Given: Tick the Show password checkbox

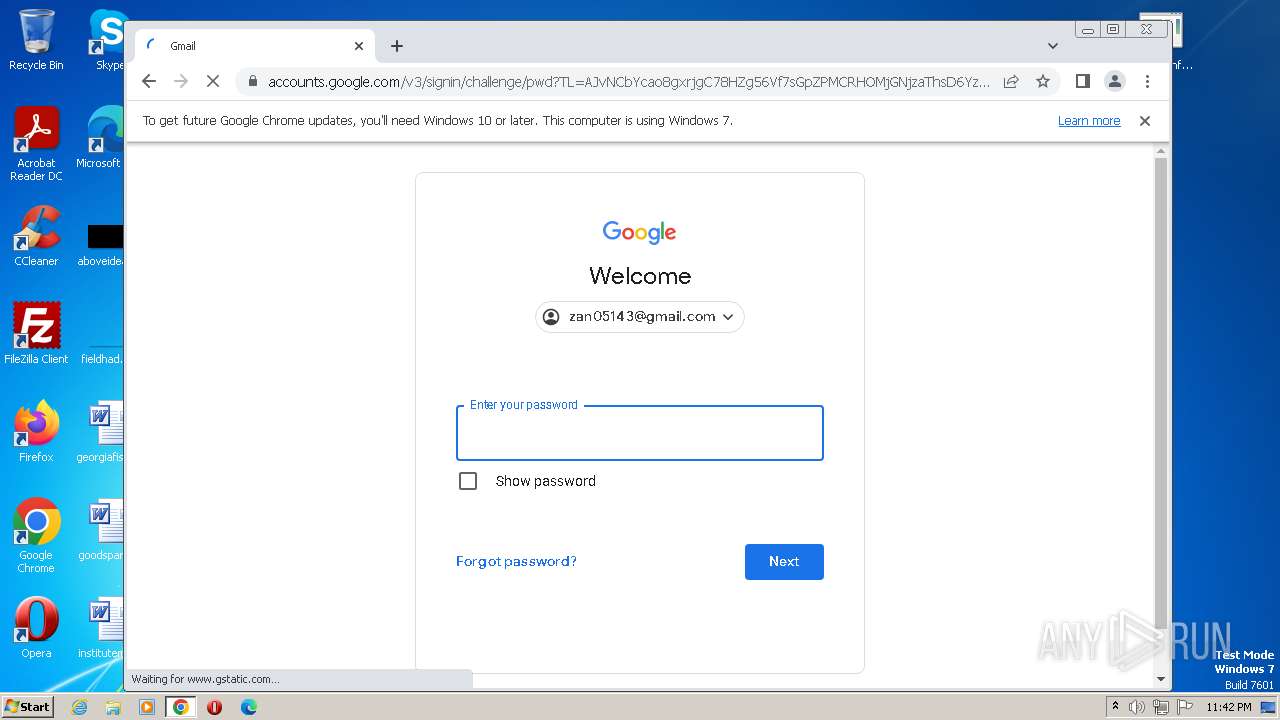Looking at the screenshot, I should click(468, 481).
